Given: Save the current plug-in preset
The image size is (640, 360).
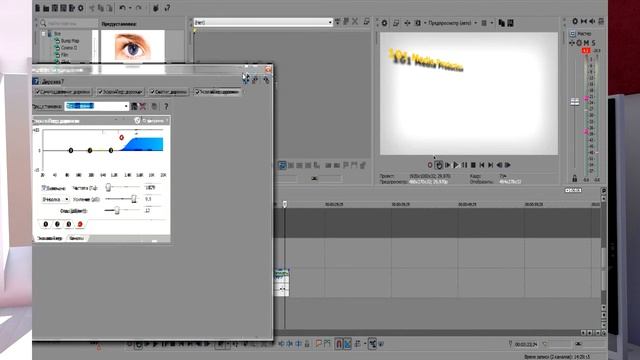Looking at the screenshot, I should pyautogui.click(x=134, y=107).
